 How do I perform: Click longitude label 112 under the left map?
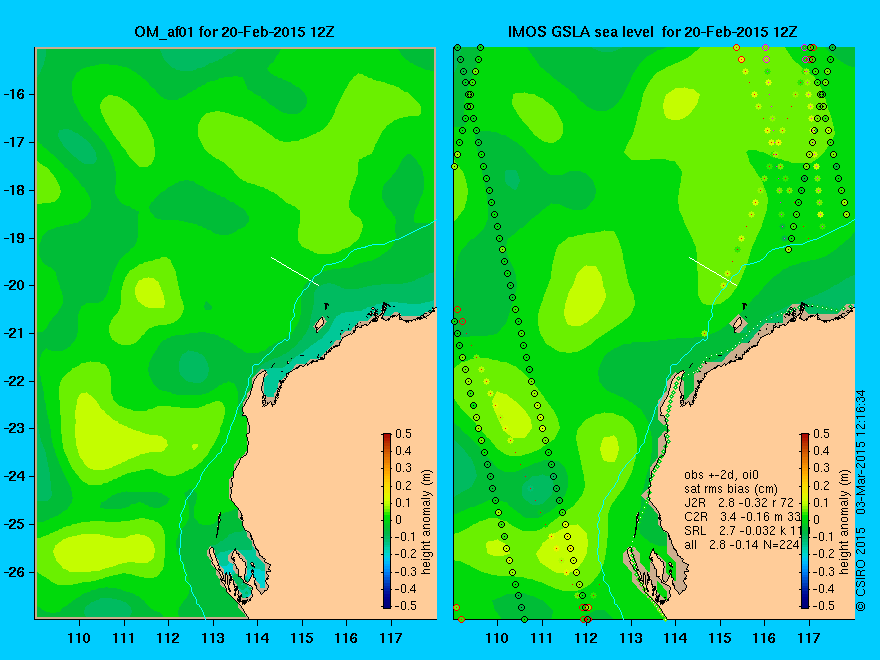(168, 638)
